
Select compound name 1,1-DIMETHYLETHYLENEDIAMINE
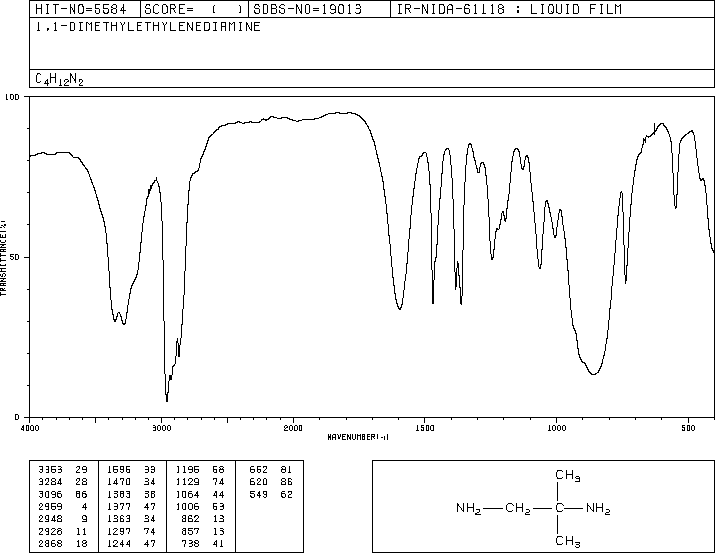(148, 27)
